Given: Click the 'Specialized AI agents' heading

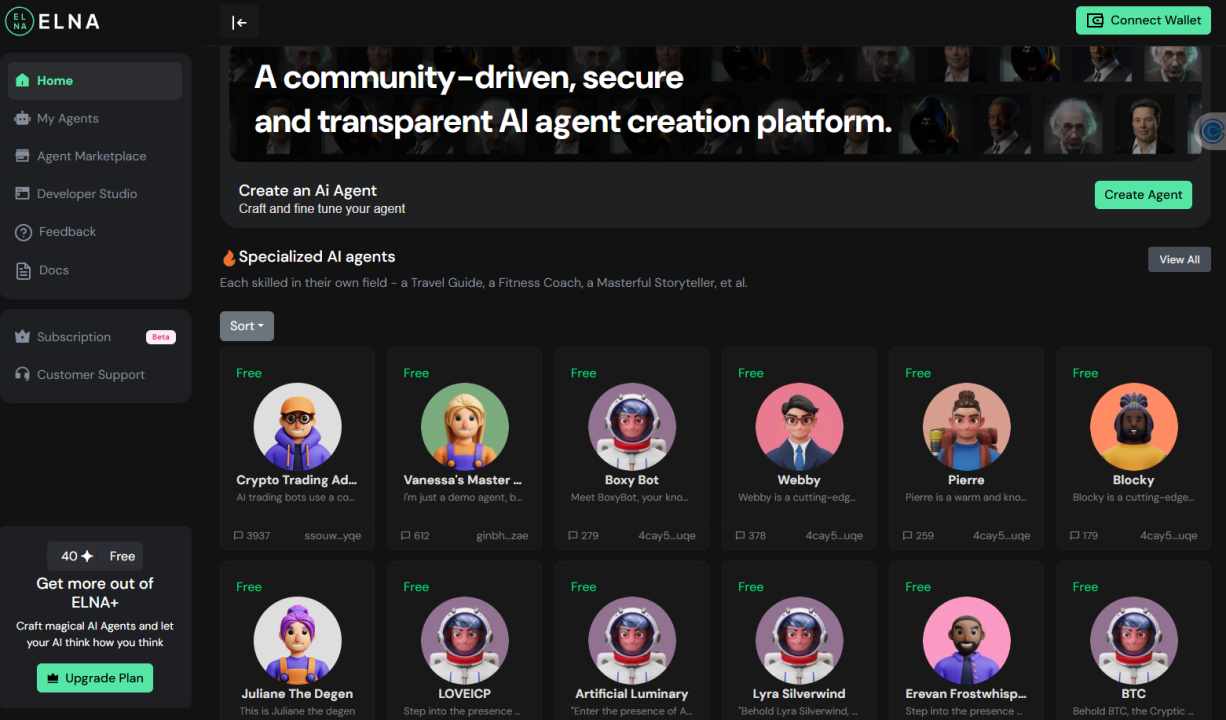Looking at the screenshot, I should click(x=317, y=257).
